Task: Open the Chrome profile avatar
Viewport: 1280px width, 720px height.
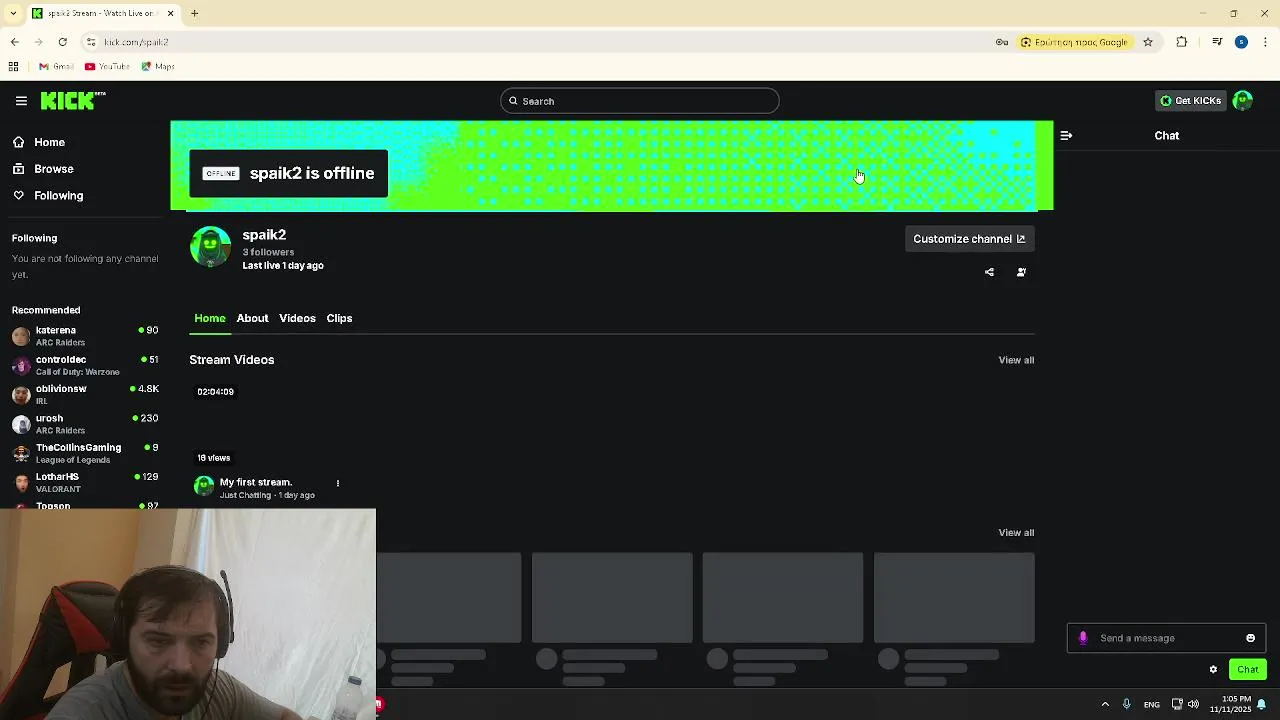Action: pos(1241,42)
